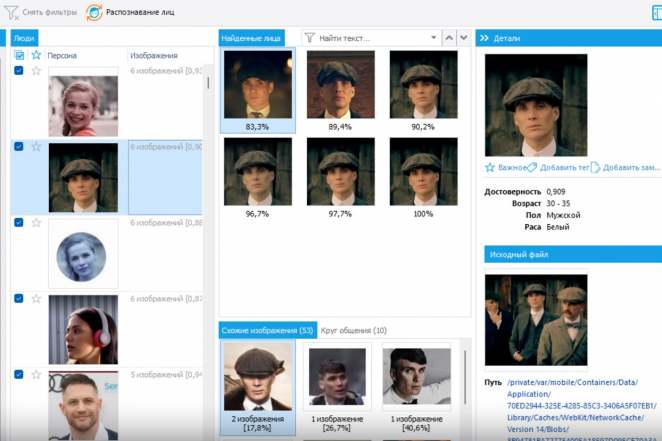Collapse the Детали panel with double chevron
This screenshot has width=662, height=441.
click(x=484, y=38)
